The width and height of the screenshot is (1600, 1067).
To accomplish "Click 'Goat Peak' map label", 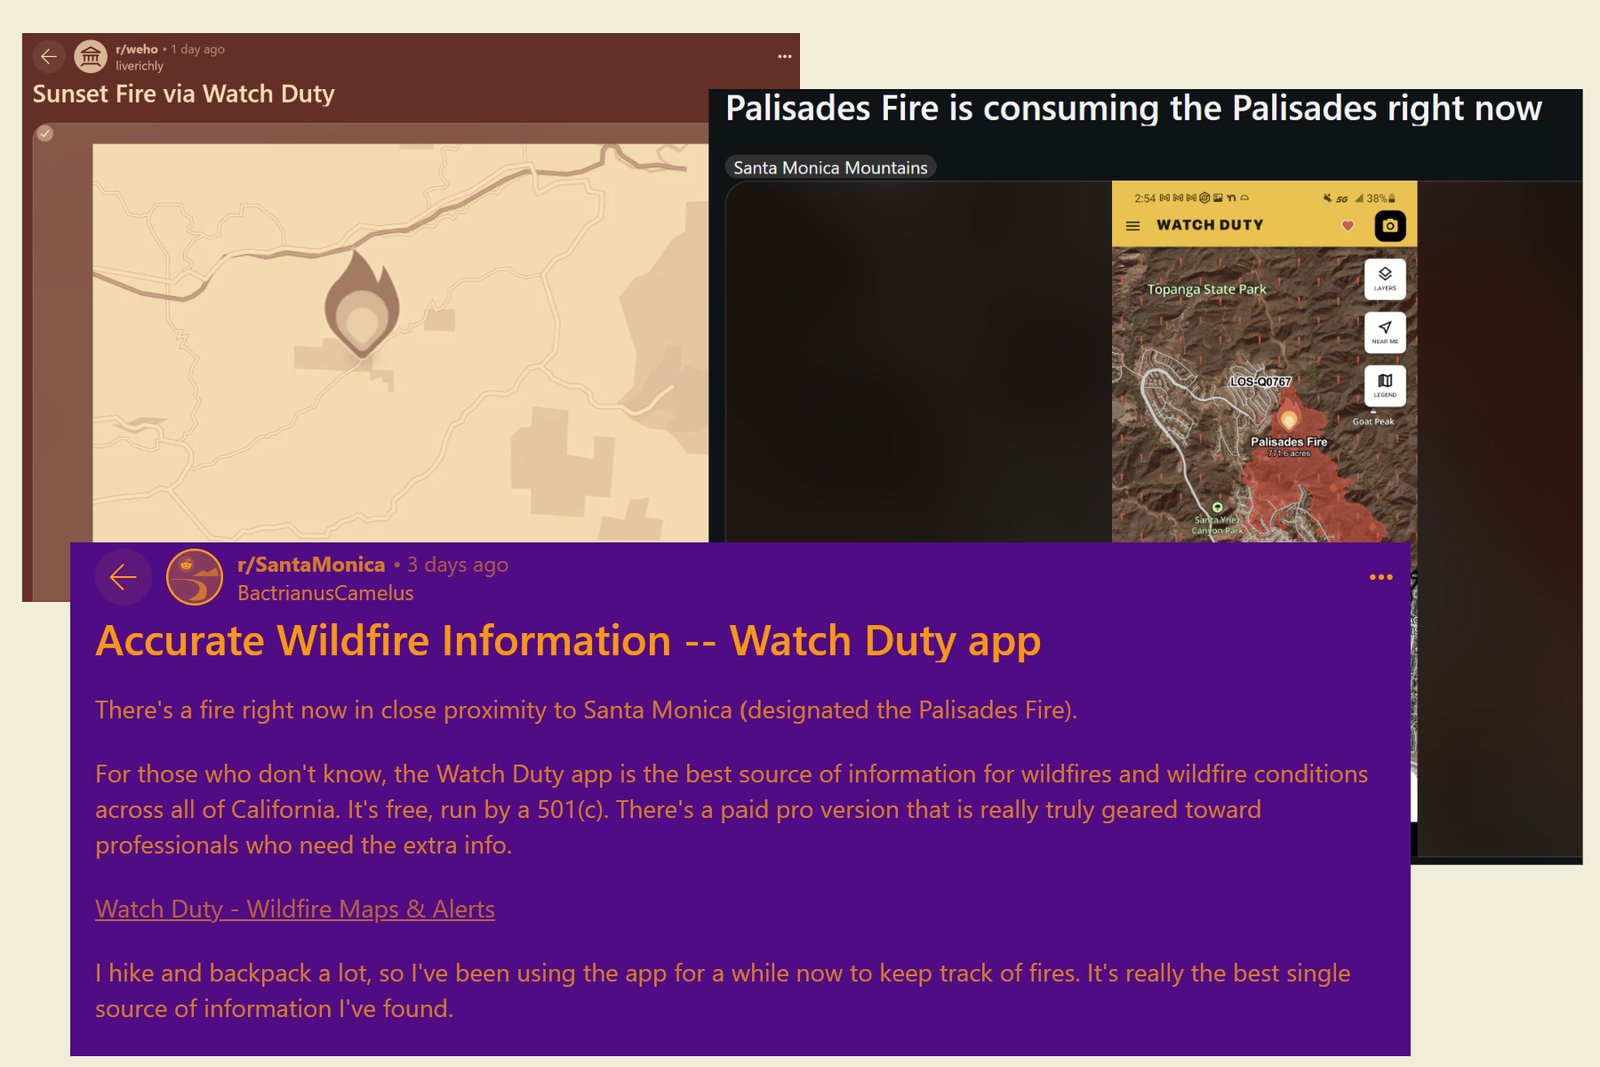I will click(x=1373, y=422).
